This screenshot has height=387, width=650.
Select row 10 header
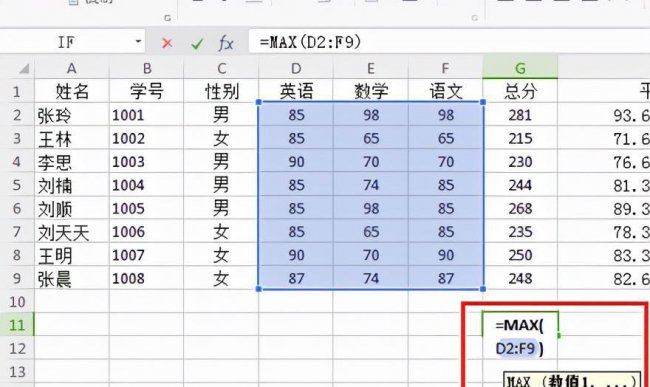(17, 302)
